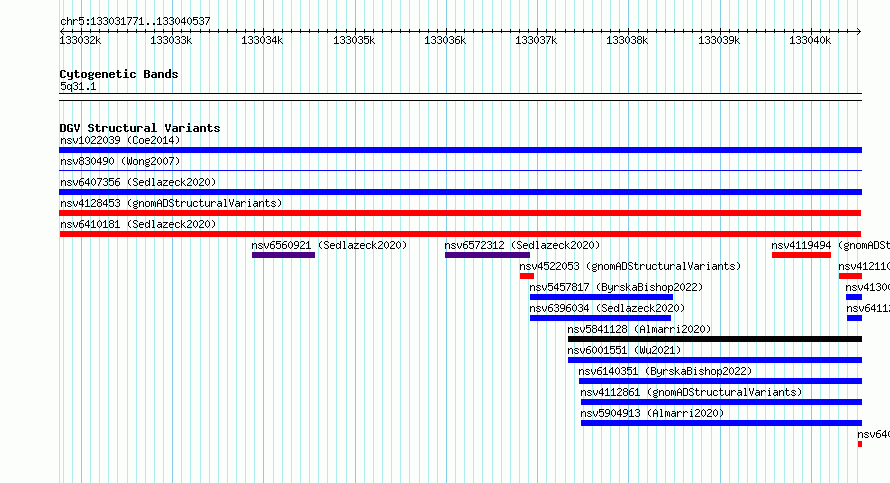Click the nsv1022039 (Coe2014) variant label

point(120,140)
